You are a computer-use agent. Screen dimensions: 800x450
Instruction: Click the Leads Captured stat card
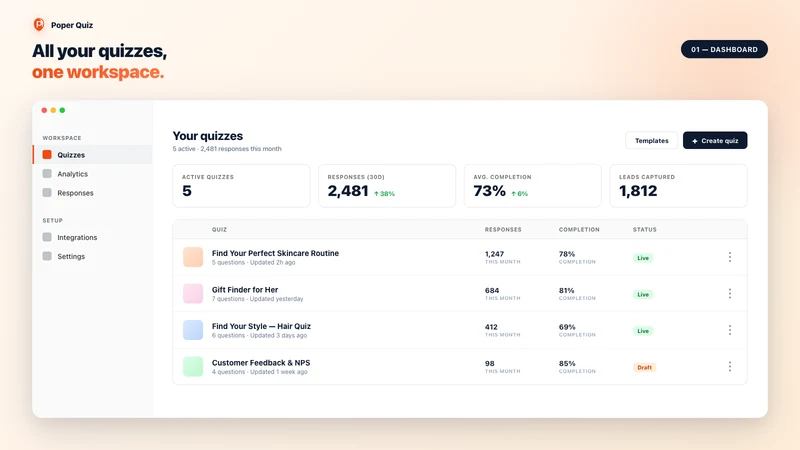point(679,186)
